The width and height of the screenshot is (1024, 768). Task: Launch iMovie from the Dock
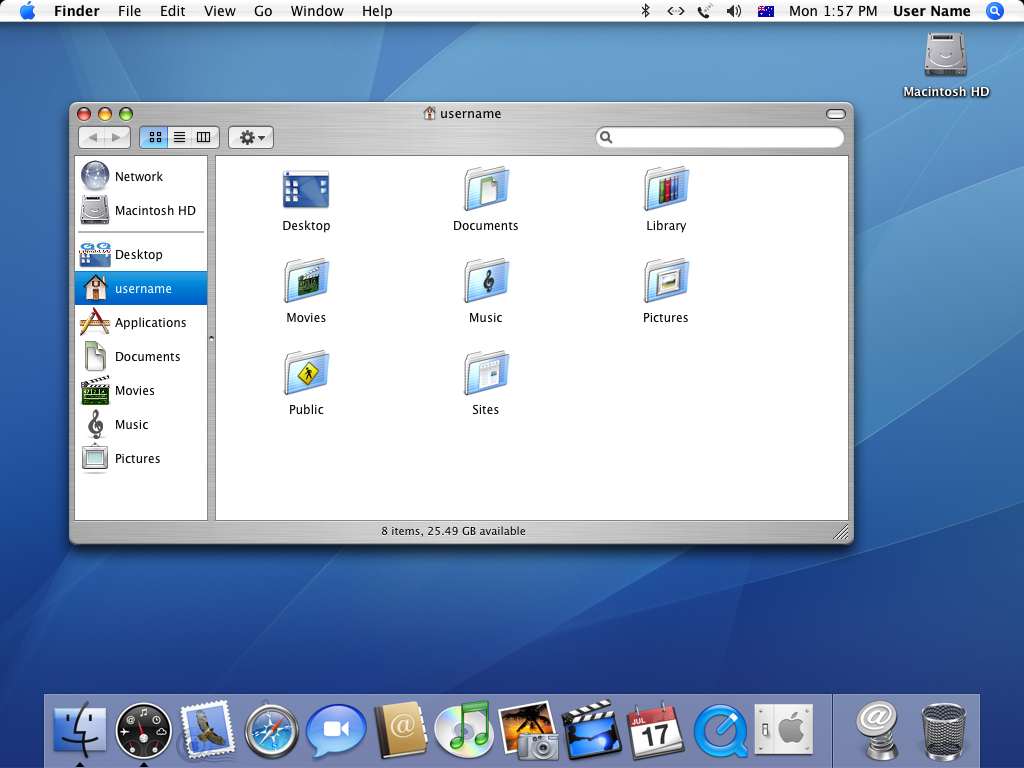tap(592, 730)
